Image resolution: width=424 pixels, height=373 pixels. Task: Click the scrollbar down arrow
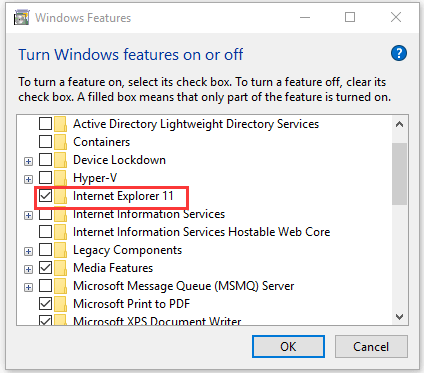[399, 317]
